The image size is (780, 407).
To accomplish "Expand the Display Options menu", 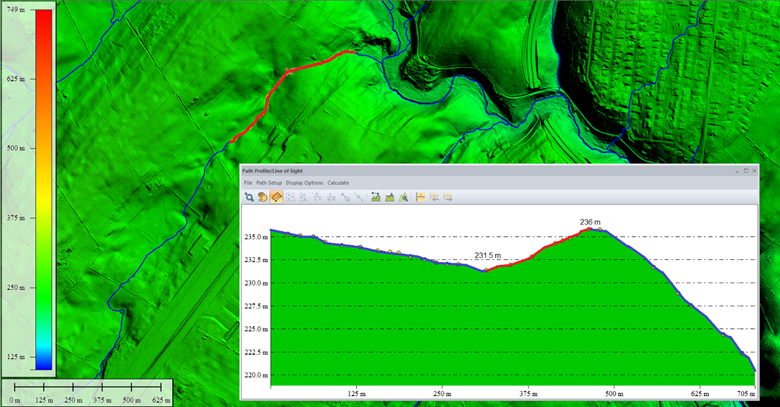I will (304, 183).
